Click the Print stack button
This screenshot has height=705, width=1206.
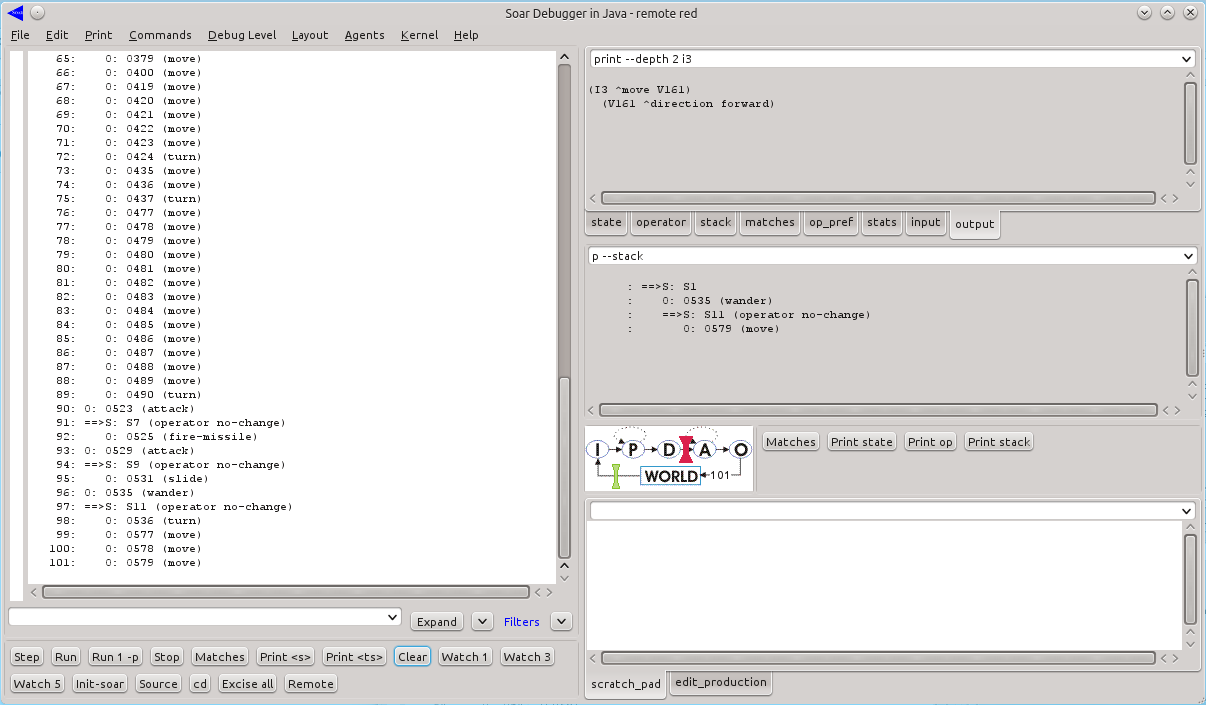pyautogui.click(x=998, y=442)
